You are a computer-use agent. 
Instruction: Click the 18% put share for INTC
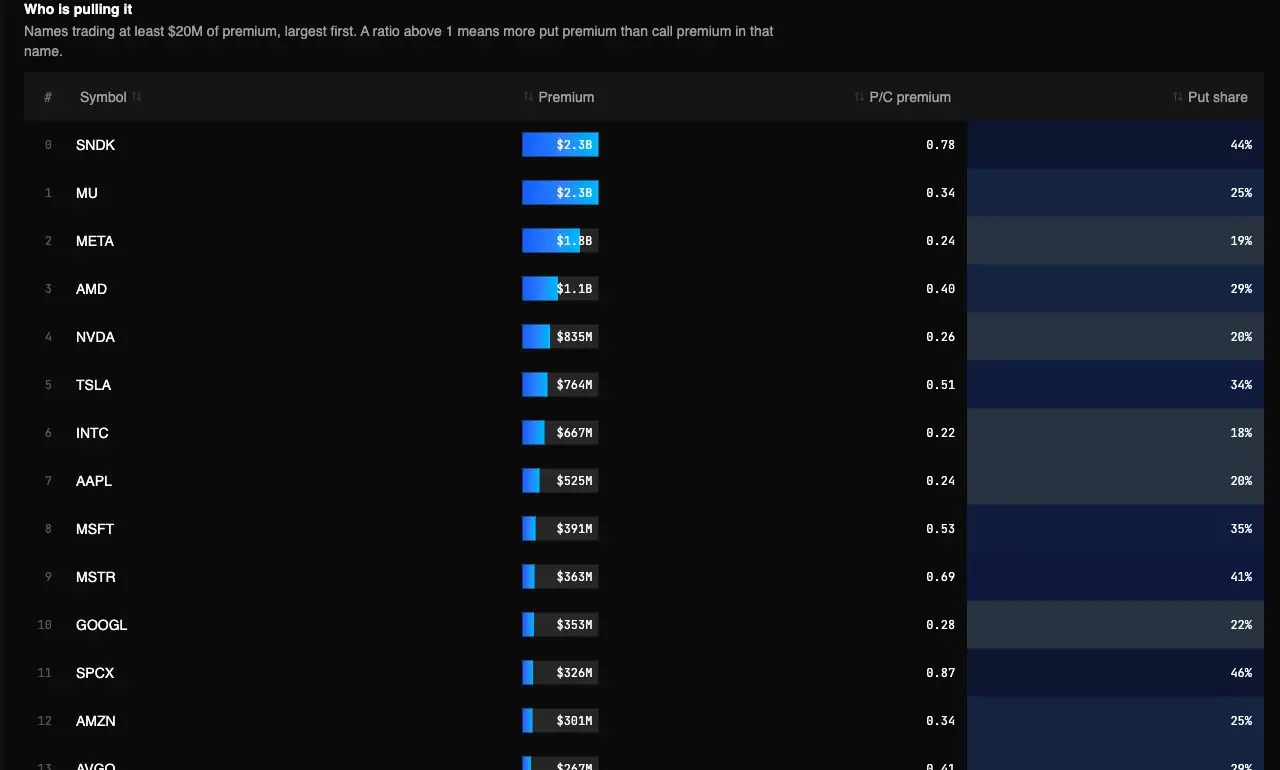pos(1115,433)
